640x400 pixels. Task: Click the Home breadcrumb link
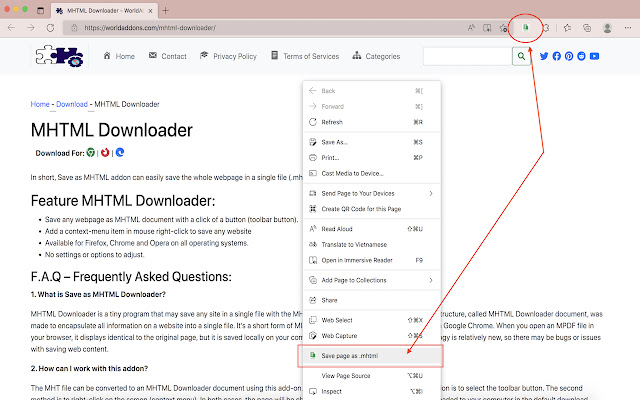(x=40, y=104)
